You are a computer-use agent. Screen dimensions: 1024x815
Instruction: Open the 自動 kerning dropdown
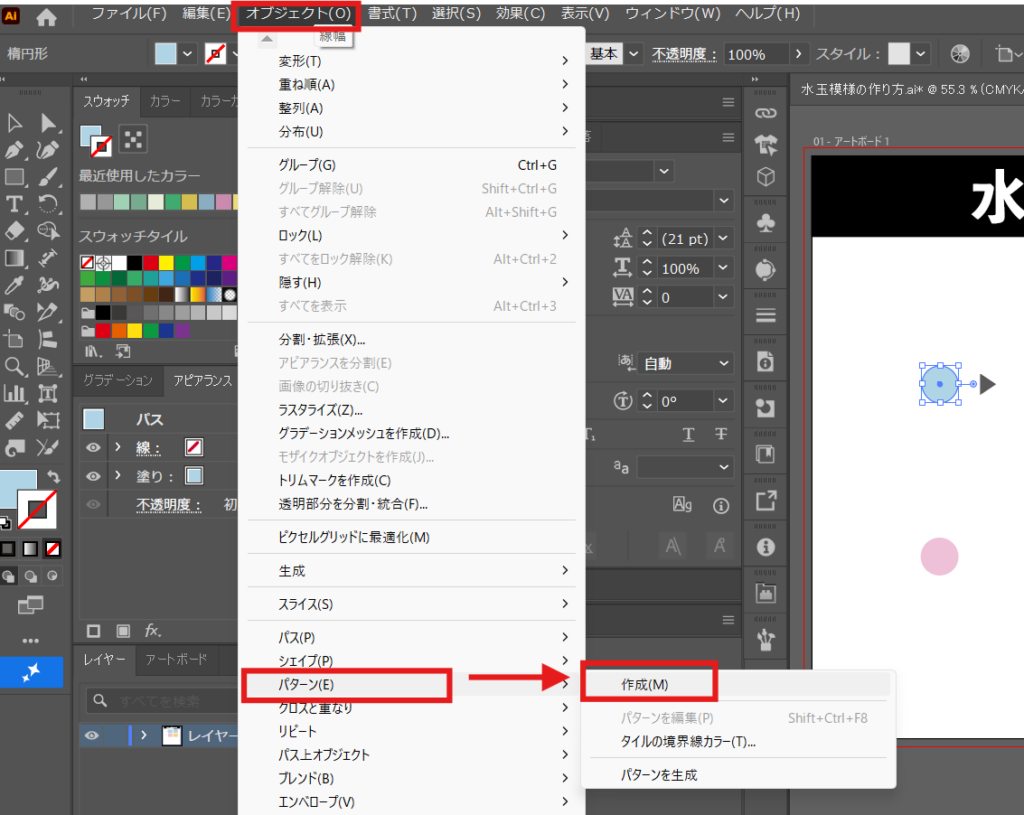point(686,364)
